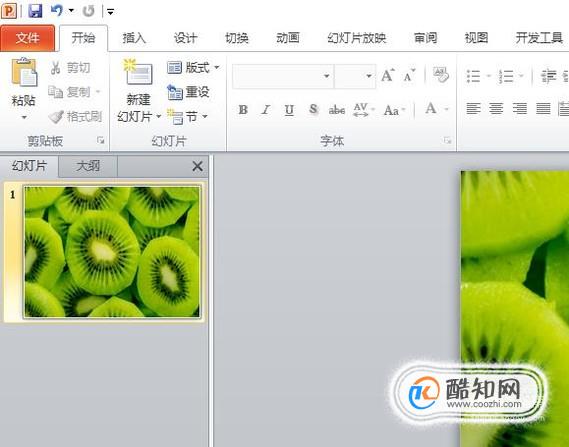Image resolution: width=569 pixels, height=447 pixels.
Task: Click the numbered list icon
Action: [506, 76]
